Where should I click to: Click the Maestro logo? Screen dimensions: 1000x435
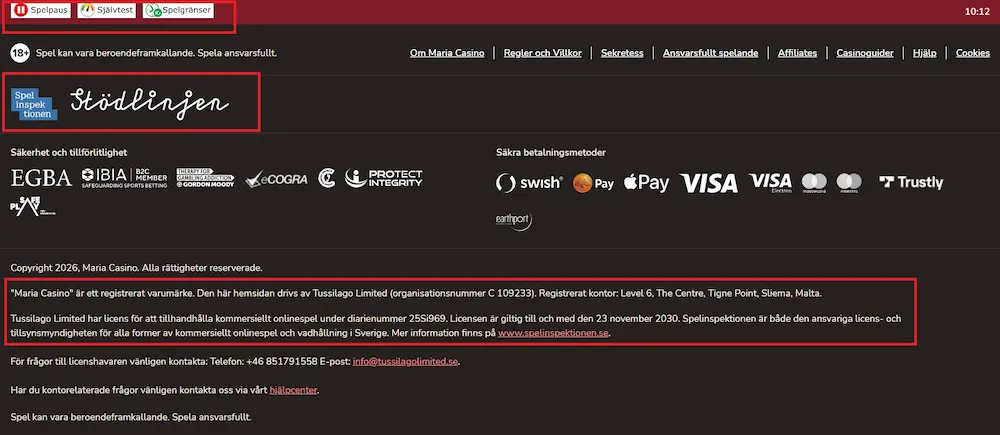(849, 182)
